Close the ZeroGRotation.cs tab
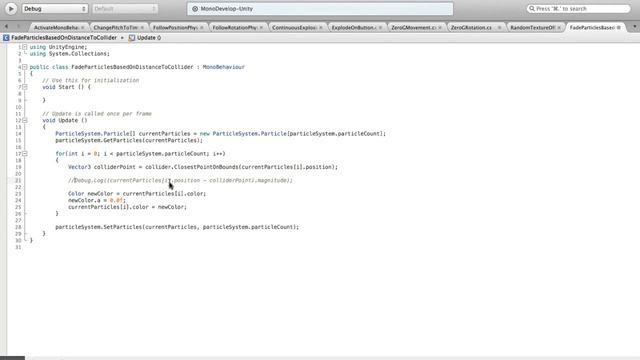 pos(500,28)
